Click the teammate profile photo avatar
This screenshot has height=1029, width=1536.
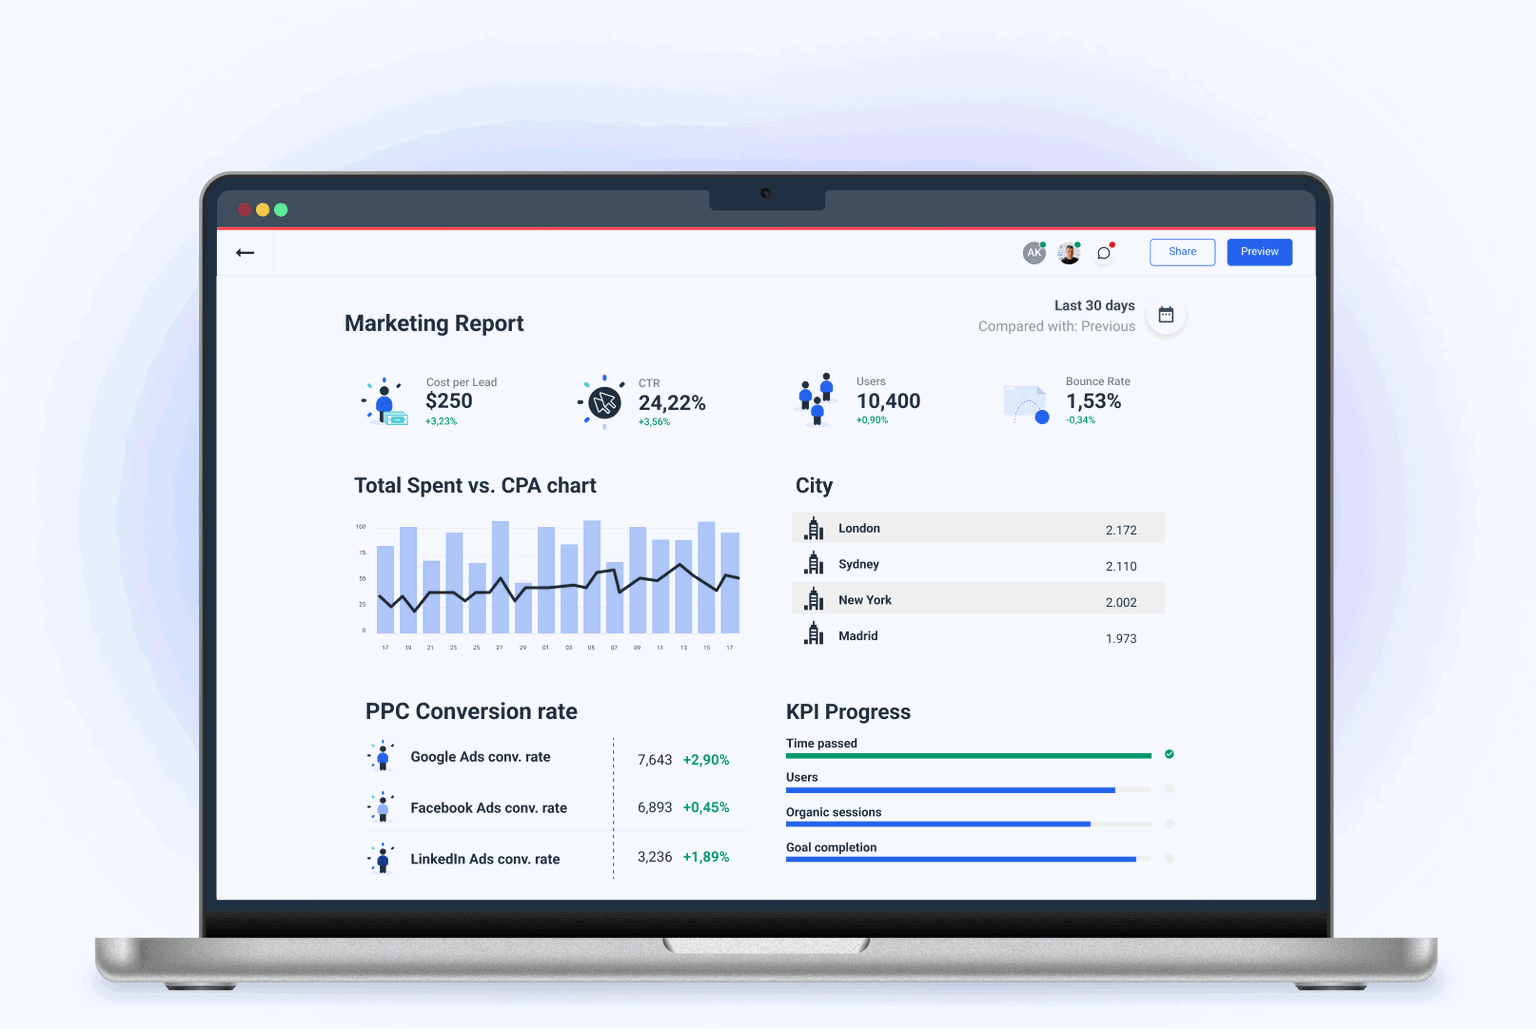pos(1068,252)
